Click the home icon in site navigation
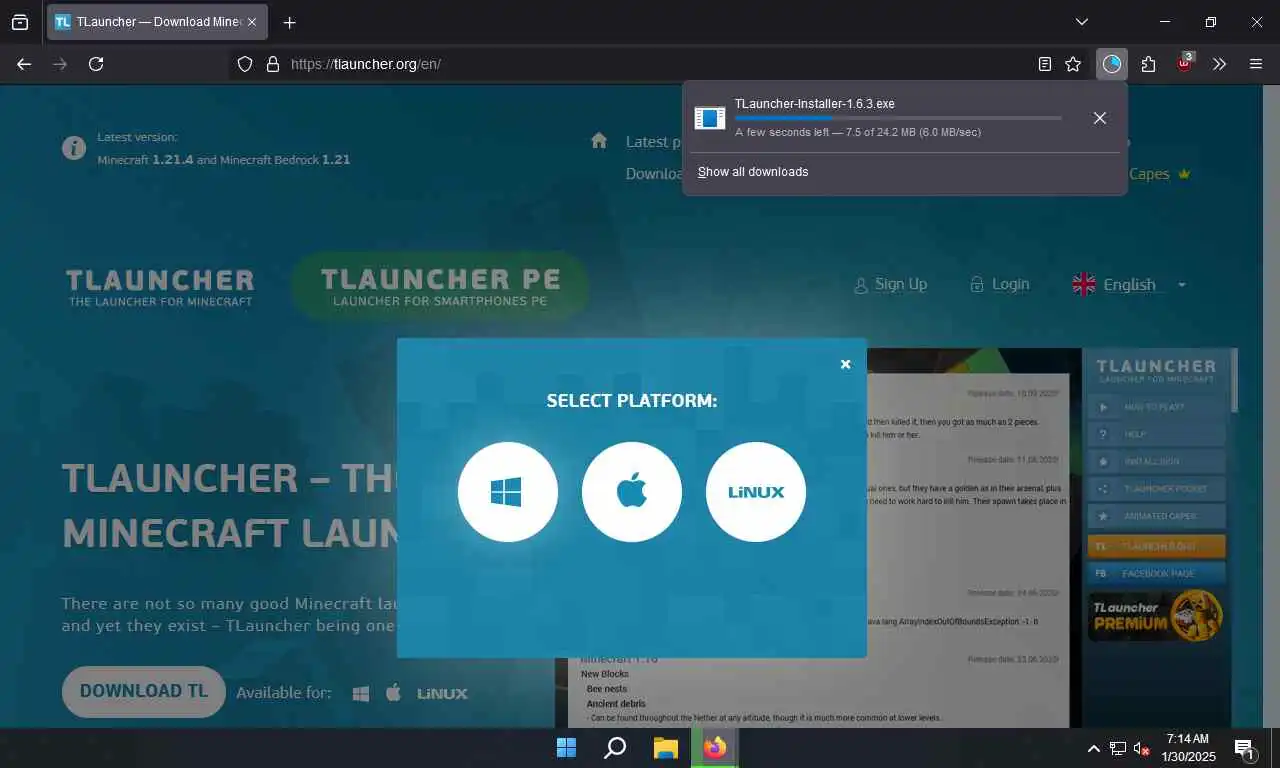The image size is (1280, 768). click(599, 141)
